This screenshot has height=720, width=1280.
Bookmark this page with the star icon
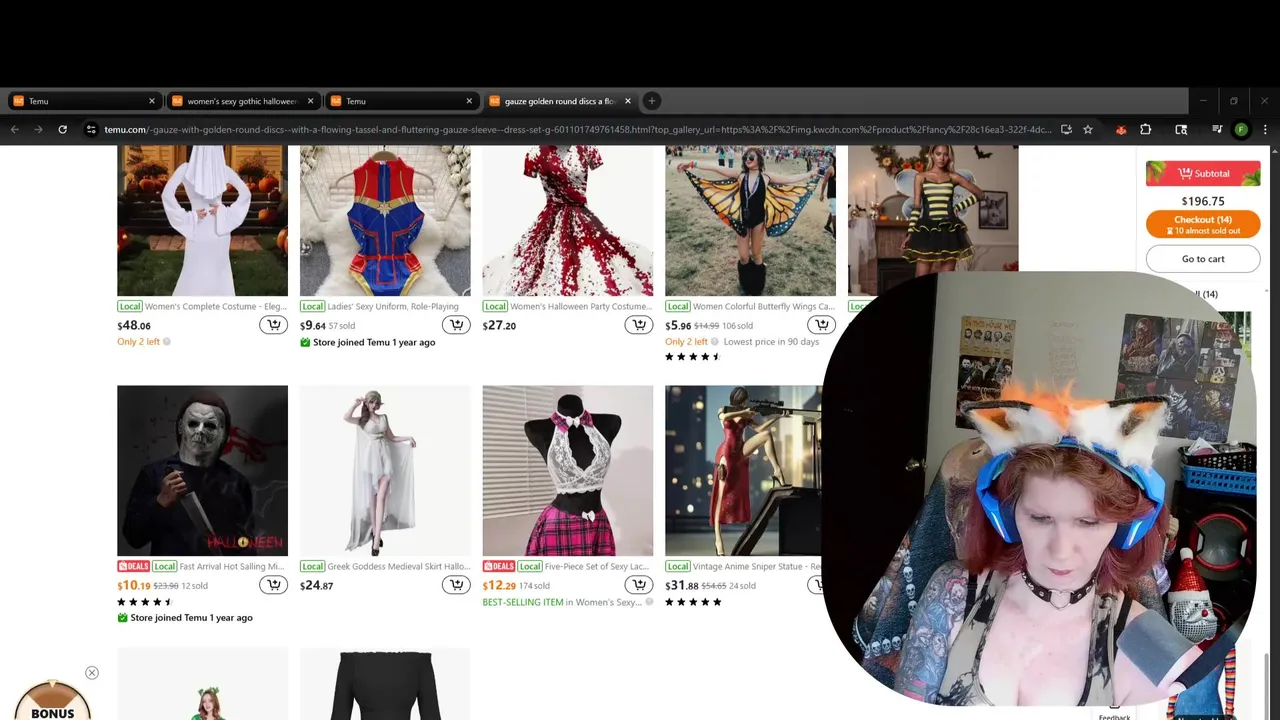click(1088, 129)
